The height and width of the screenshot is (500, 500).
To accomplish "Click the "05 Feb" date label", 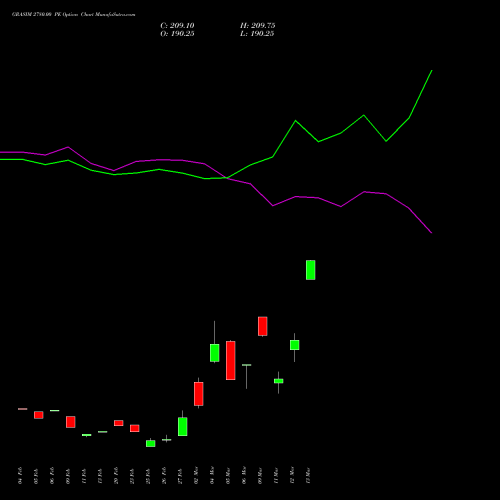I will click(x=36, y=476).
